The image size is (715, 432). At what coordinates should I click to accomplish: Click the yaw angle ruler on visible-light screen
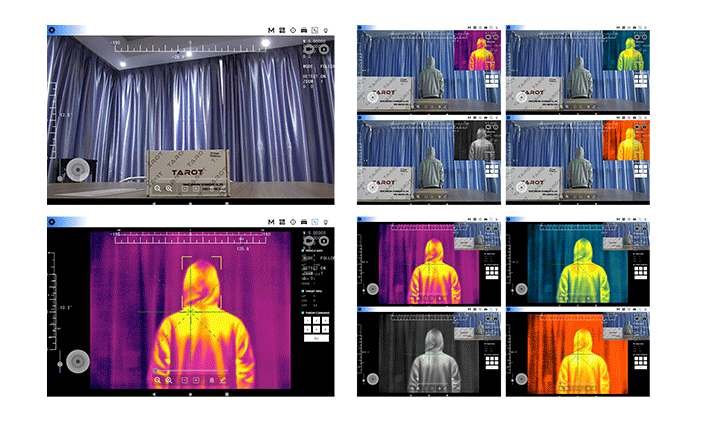tap(190, 47)
